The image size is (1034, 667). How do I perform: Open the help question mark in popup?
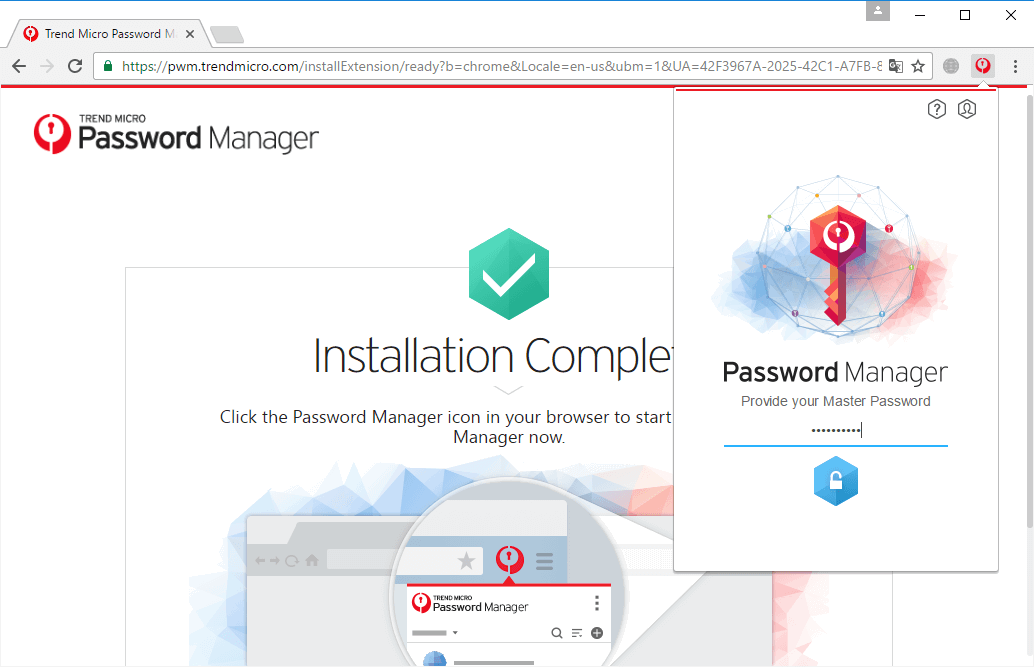936,109
